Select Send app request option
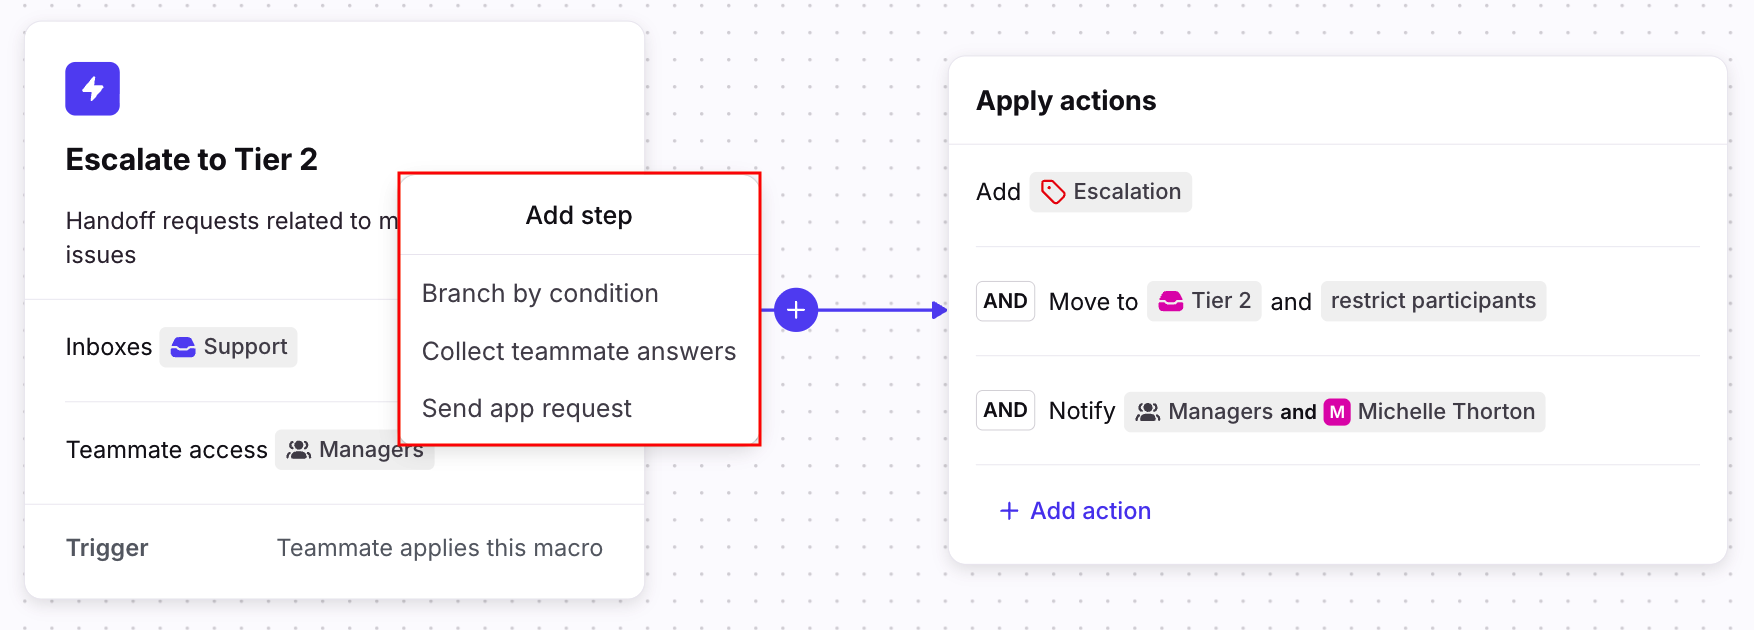The image size is (1754, 630). pyautogui.click(x=526, y=408)
